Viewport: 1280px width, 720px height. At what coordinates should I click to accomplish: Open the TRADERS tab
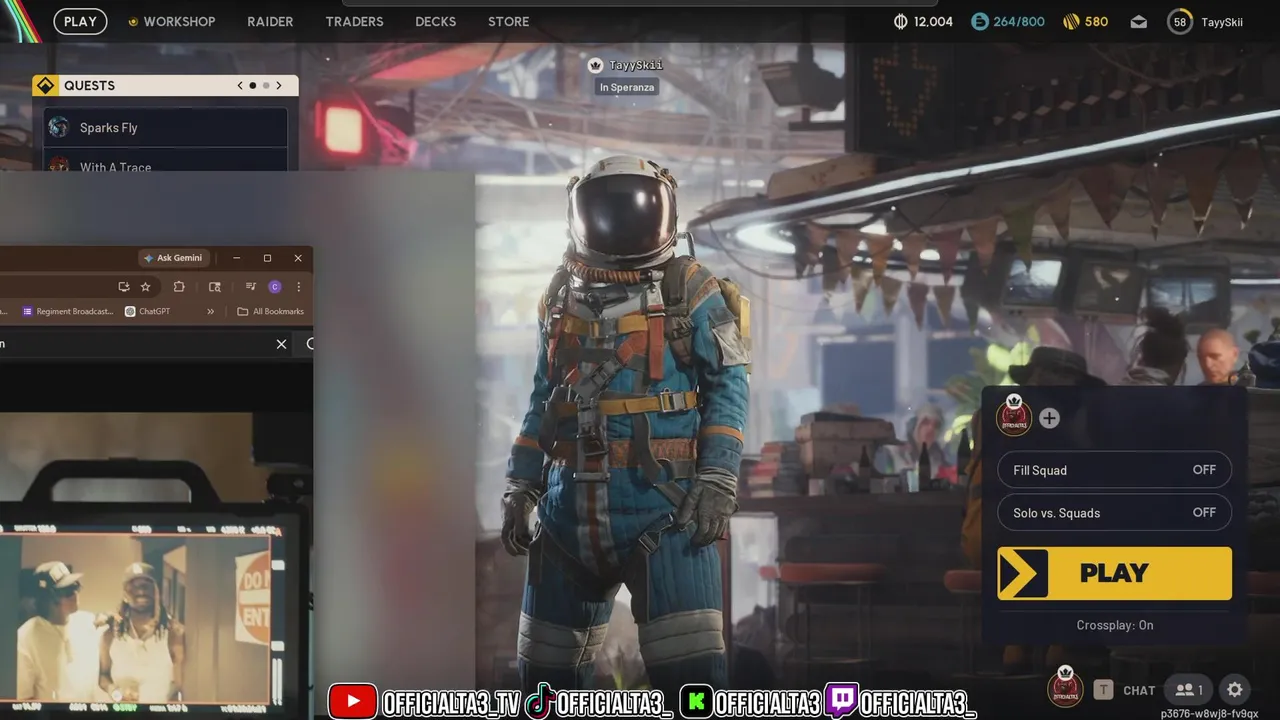point(354,21)
